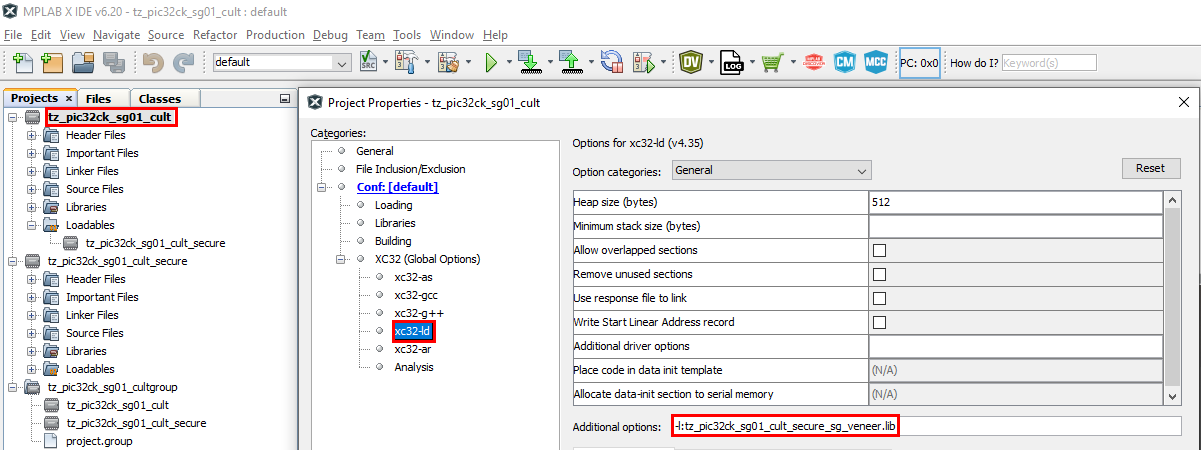Screen dimensions: 1201x450
Task: Click the Open Project folder icon
Action: point(82,62)
